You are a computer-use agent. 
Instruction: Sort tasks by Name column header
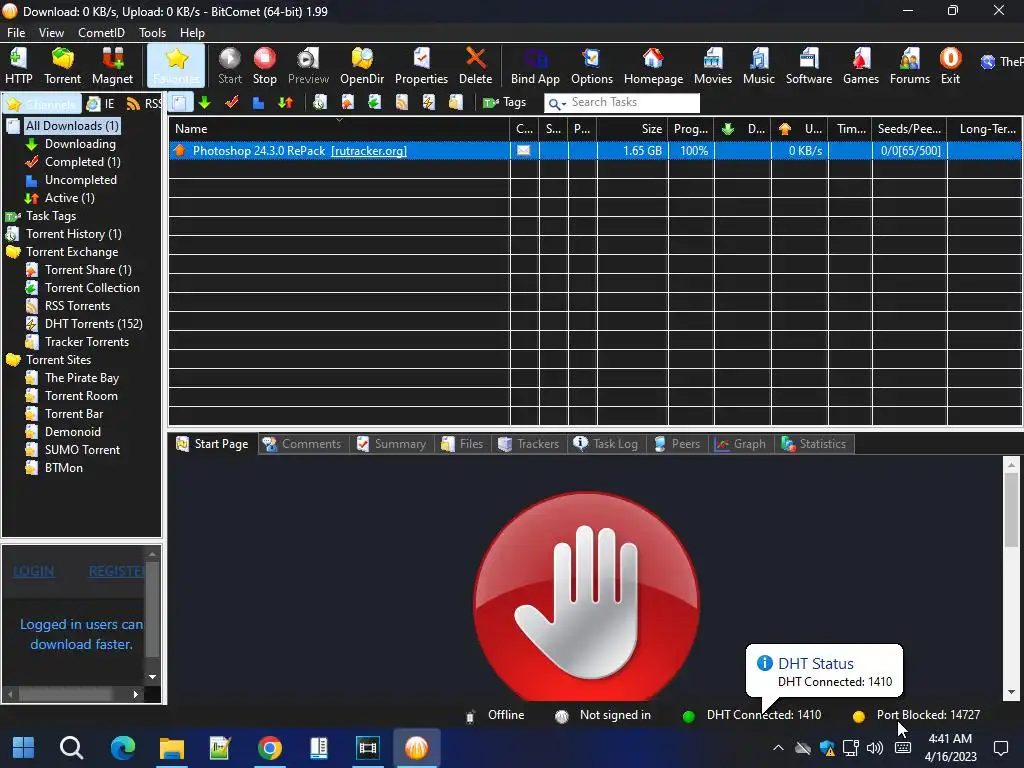point(339,129)
